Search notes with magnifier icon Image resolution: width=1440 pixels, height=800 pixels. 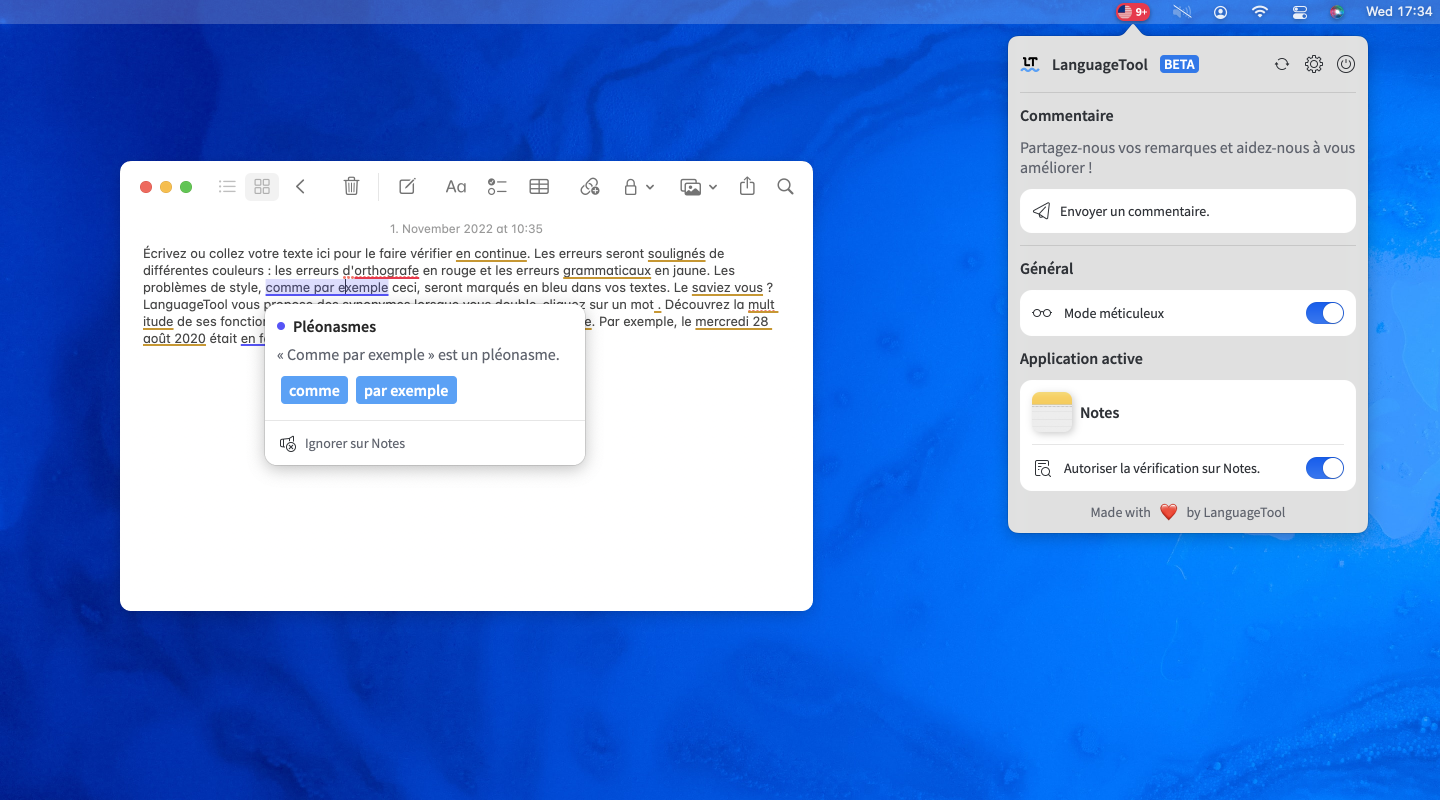[x=786, y=187]
